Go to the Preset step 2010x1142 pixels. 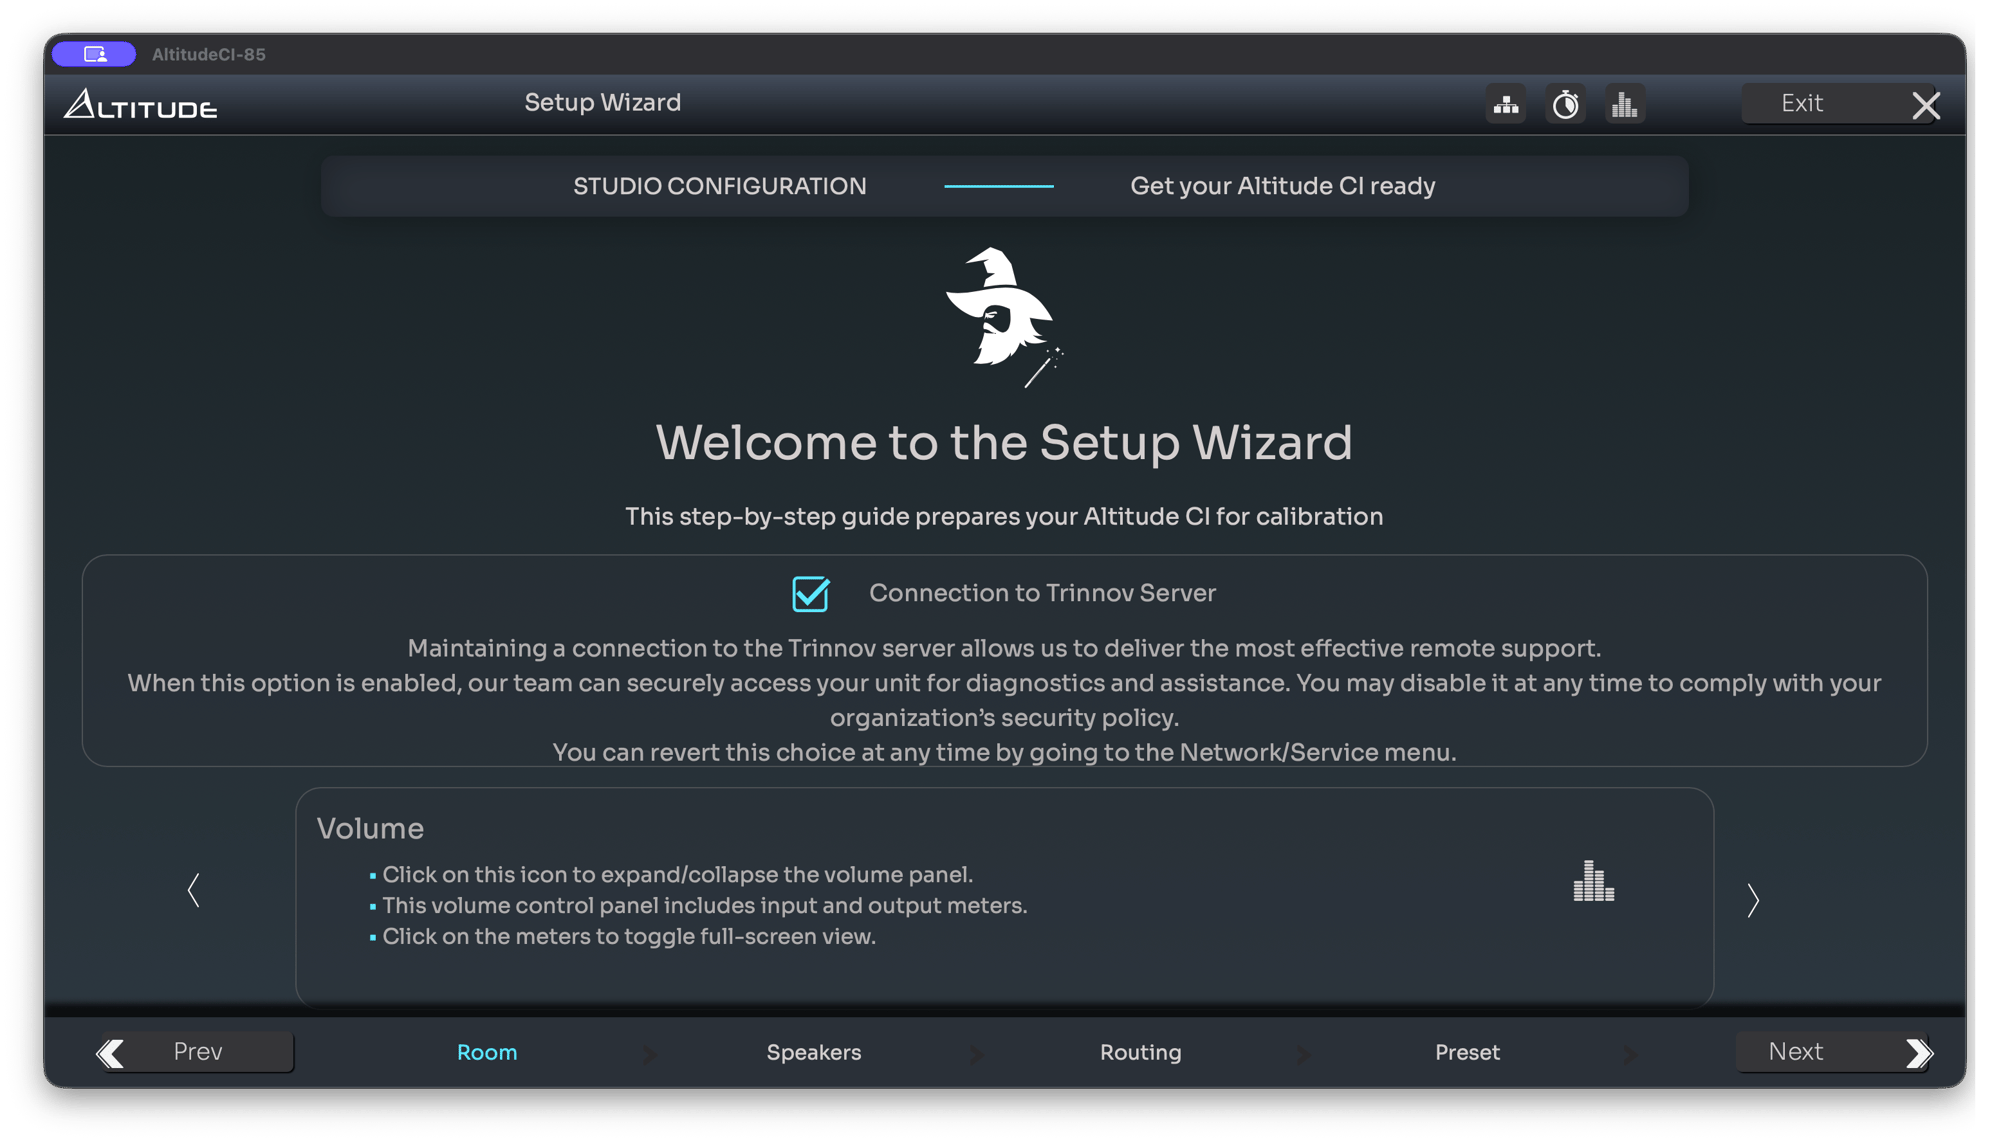tap(1467, 1052)
